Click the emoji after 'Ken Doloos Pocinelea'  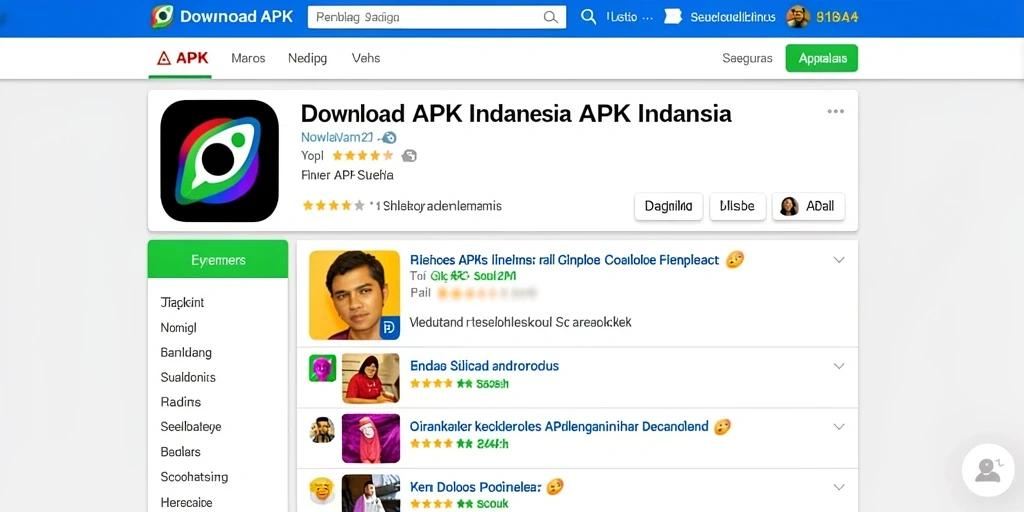click(554, 487)
